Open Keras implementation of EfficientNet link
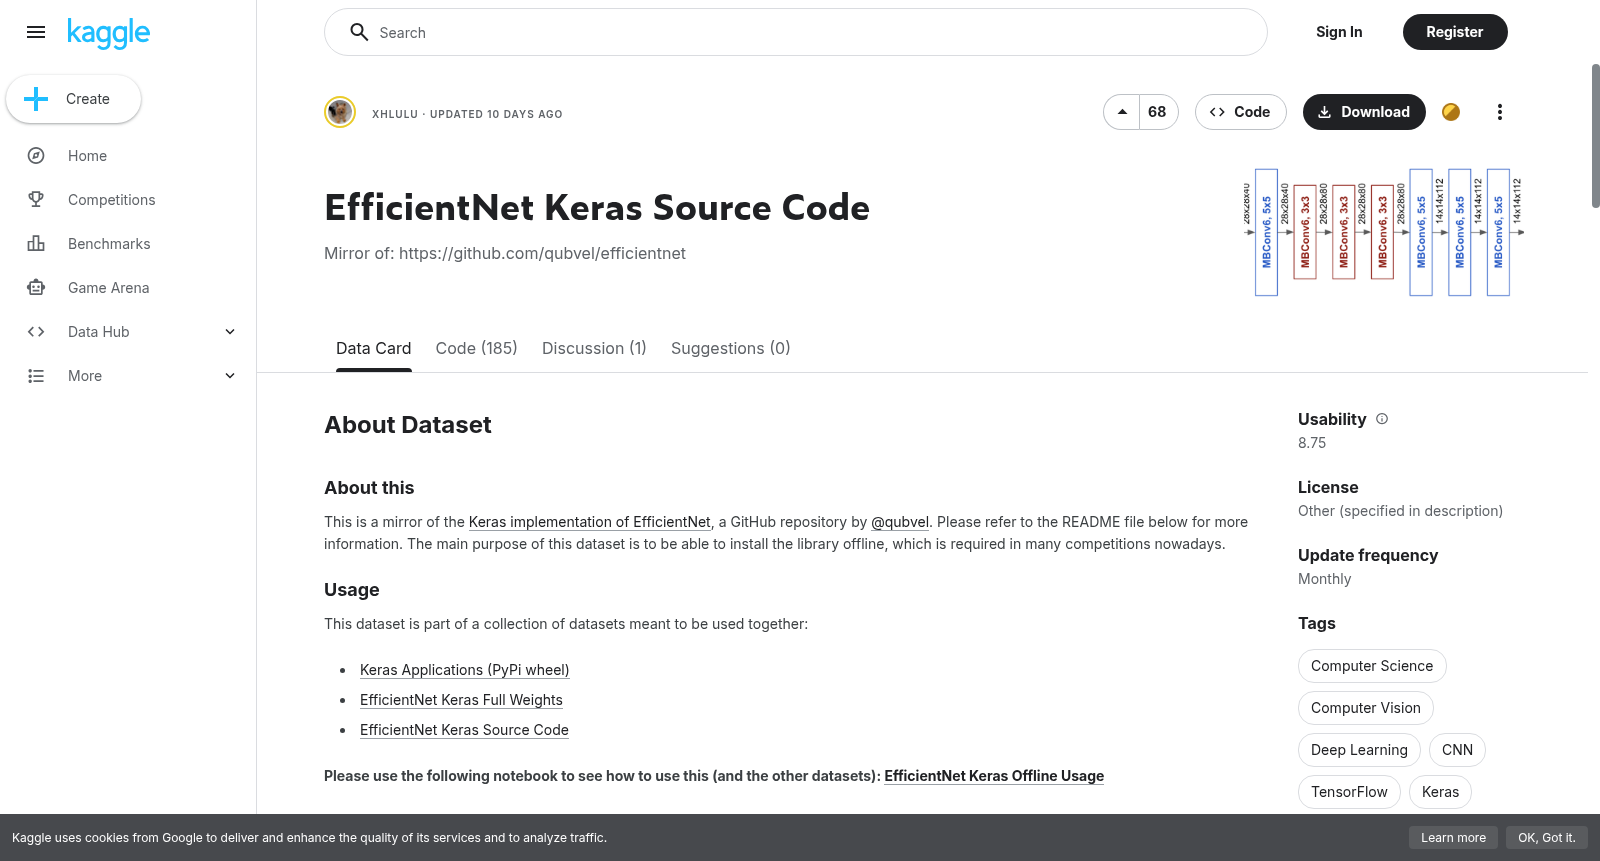The image size is (1600, 861). click(589, 522)
